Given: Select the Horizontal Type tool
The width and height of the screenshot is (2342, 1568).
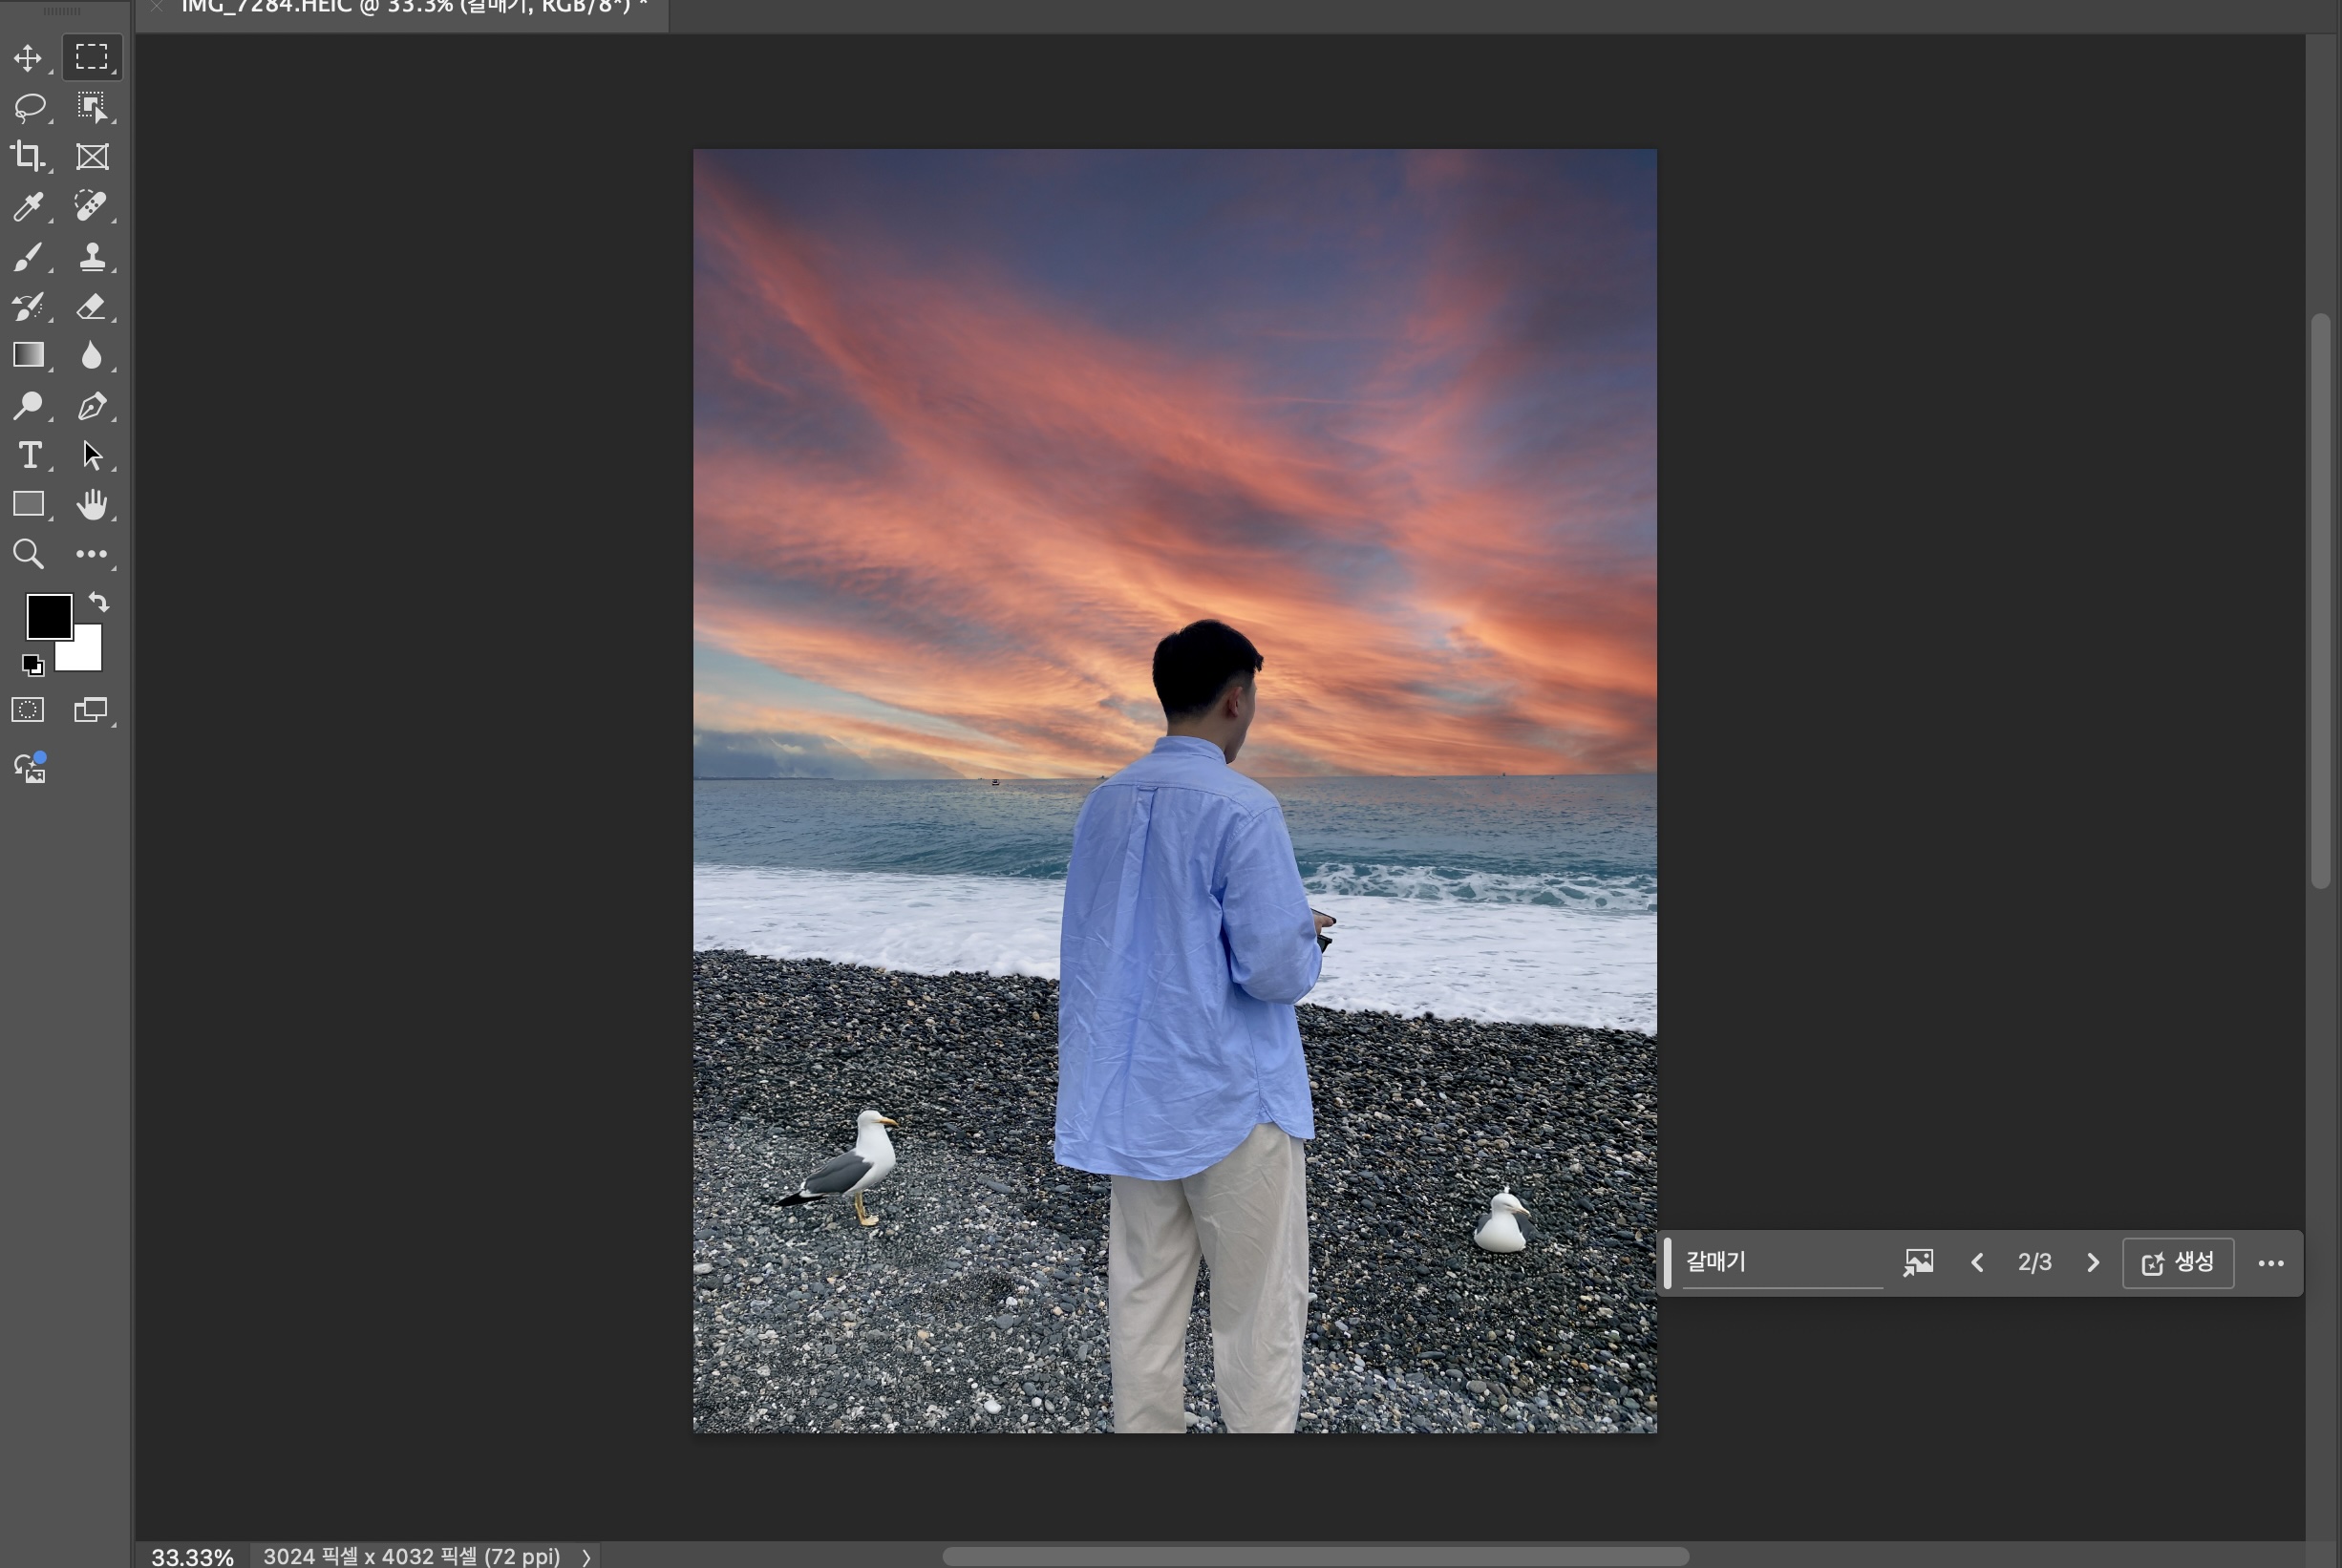Looking at the screenshot, I should 28,455.
